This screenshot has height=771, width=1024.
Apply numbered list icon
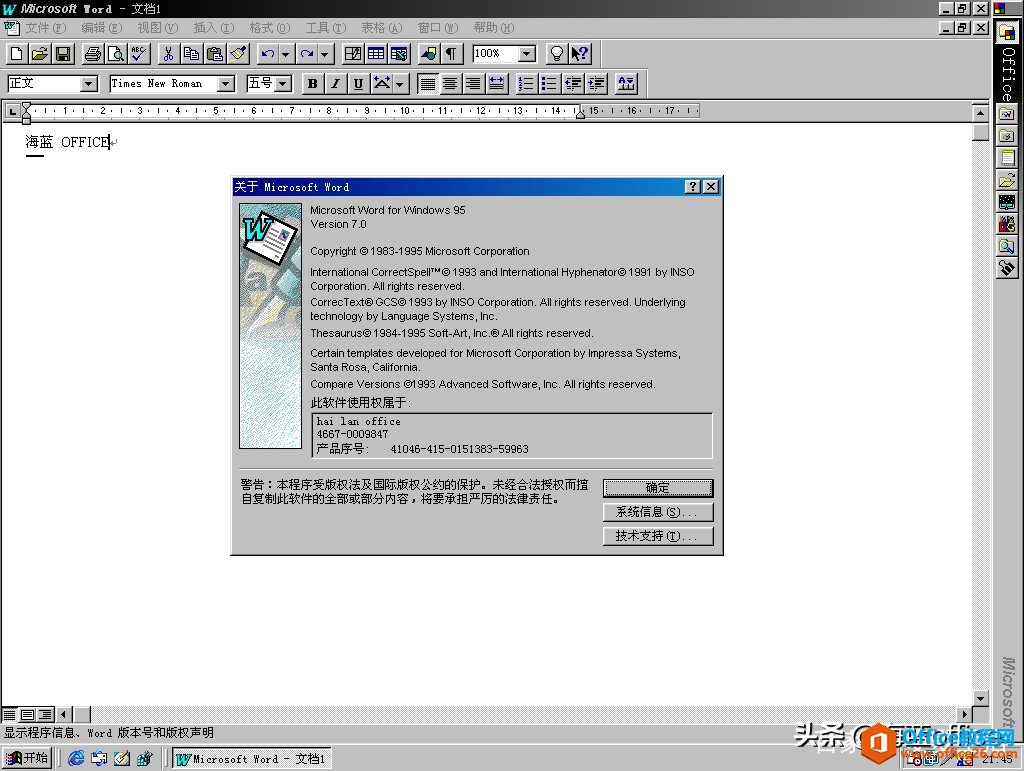click(526, 84)
